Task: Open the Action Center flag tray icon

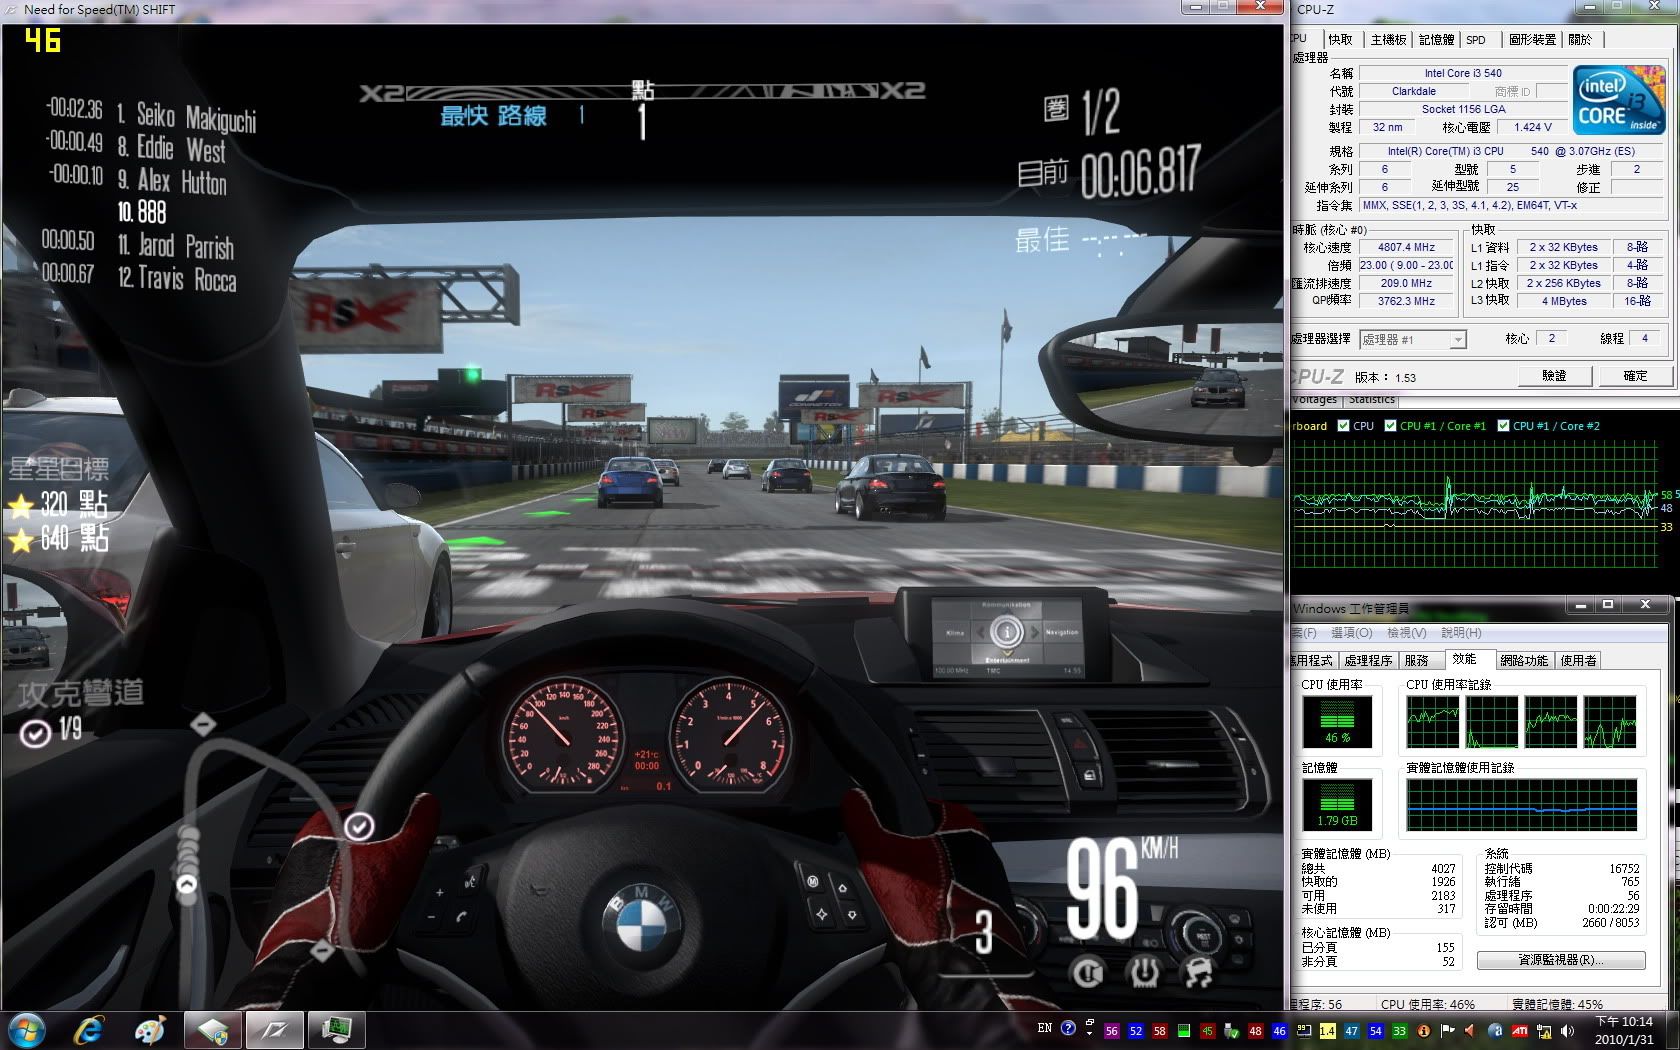Action: (1447, 1030)
